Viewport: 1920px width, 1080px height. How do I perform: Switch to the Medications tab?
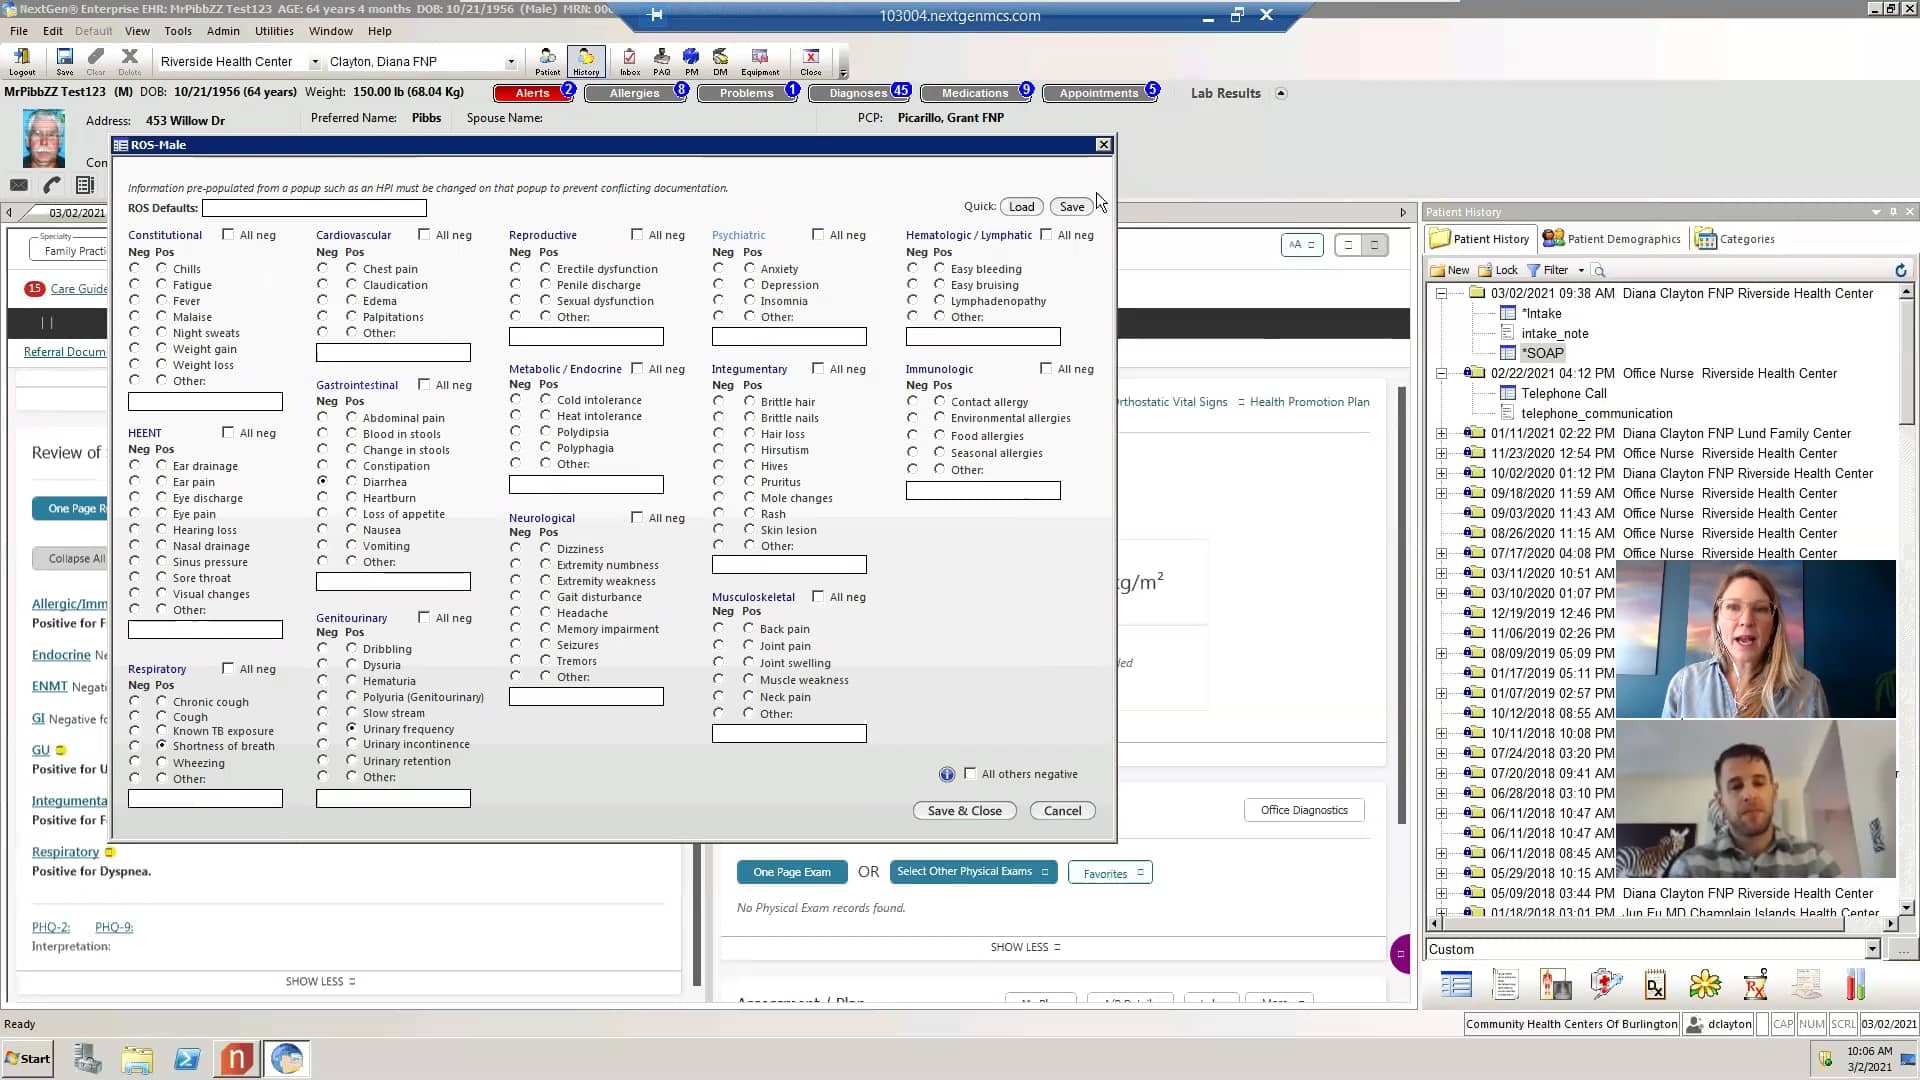coord(975,92)
